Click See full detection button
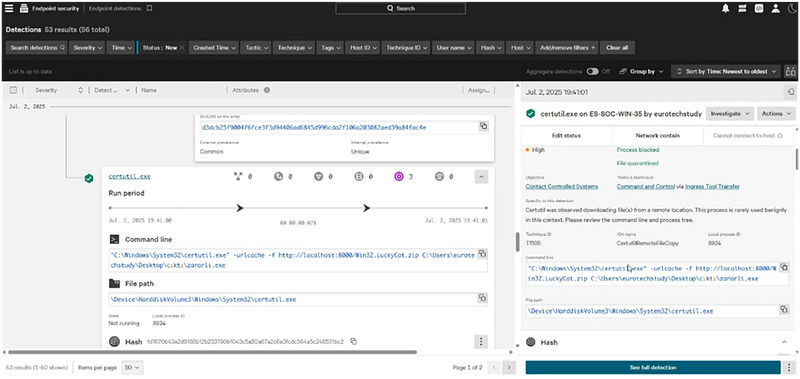800x379 pixels. 653,367
